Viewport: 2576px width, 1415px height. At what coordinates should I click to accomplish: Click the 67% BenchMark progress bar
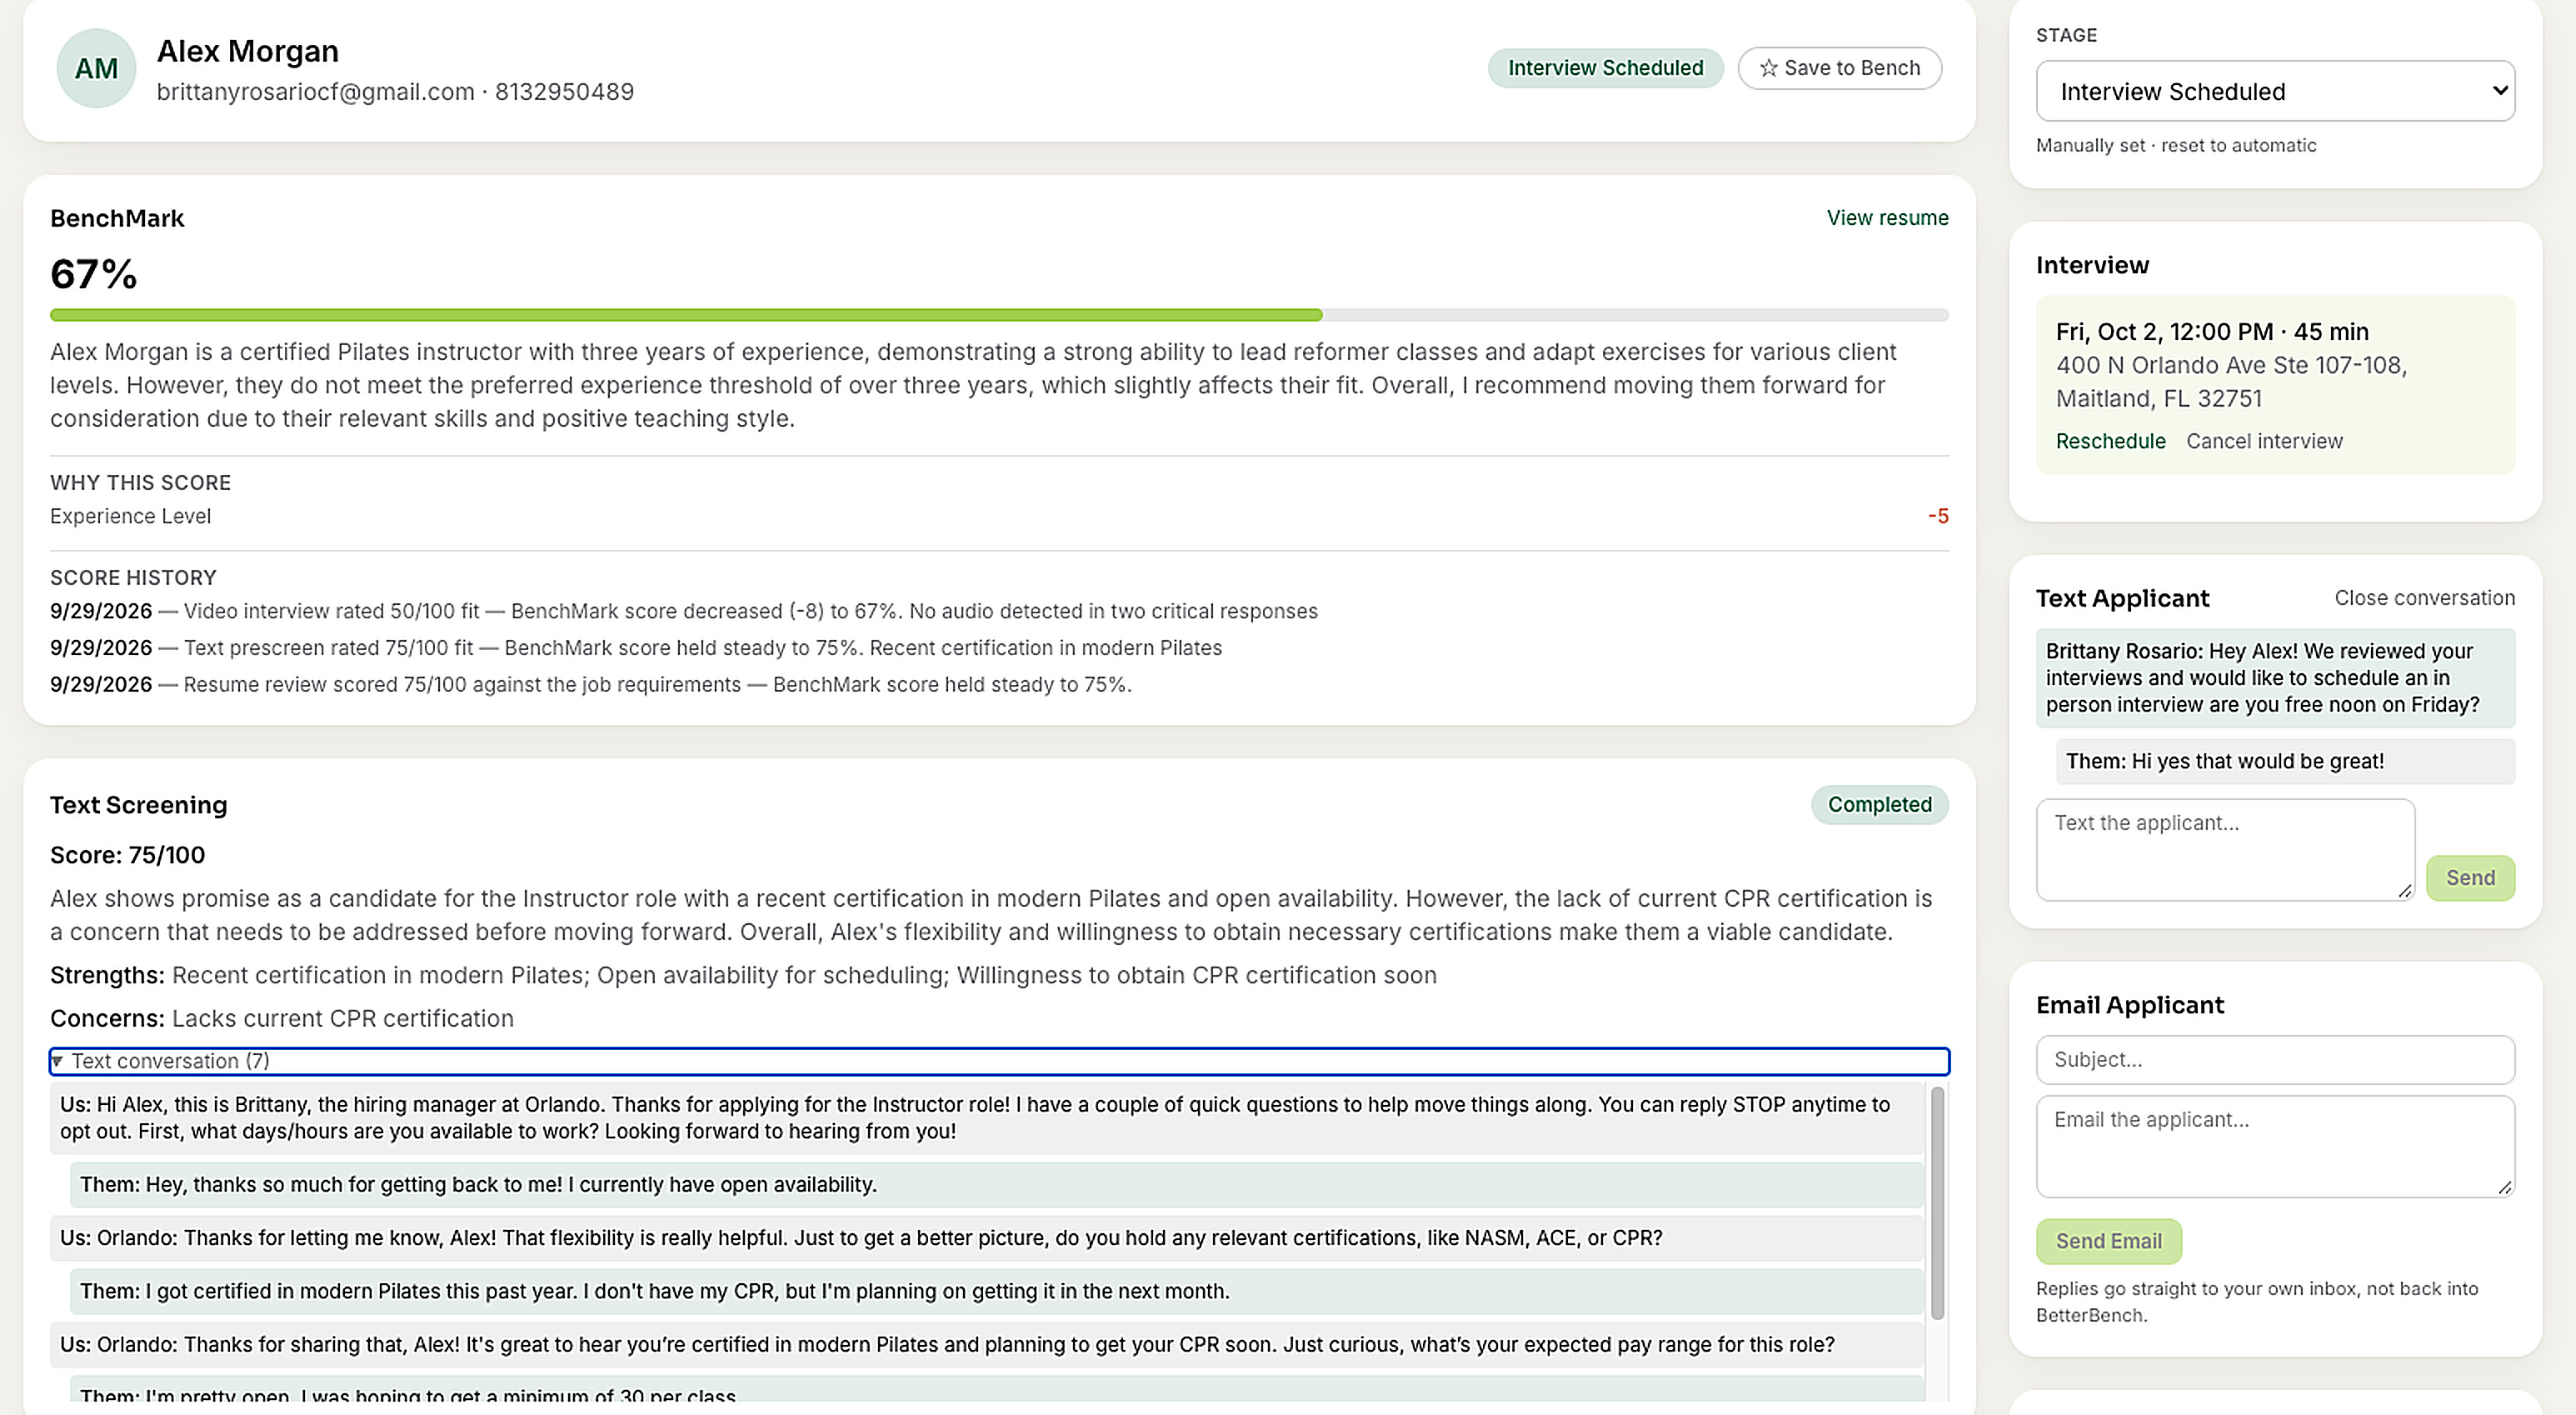pyautogui.click(x=999, y=315)
